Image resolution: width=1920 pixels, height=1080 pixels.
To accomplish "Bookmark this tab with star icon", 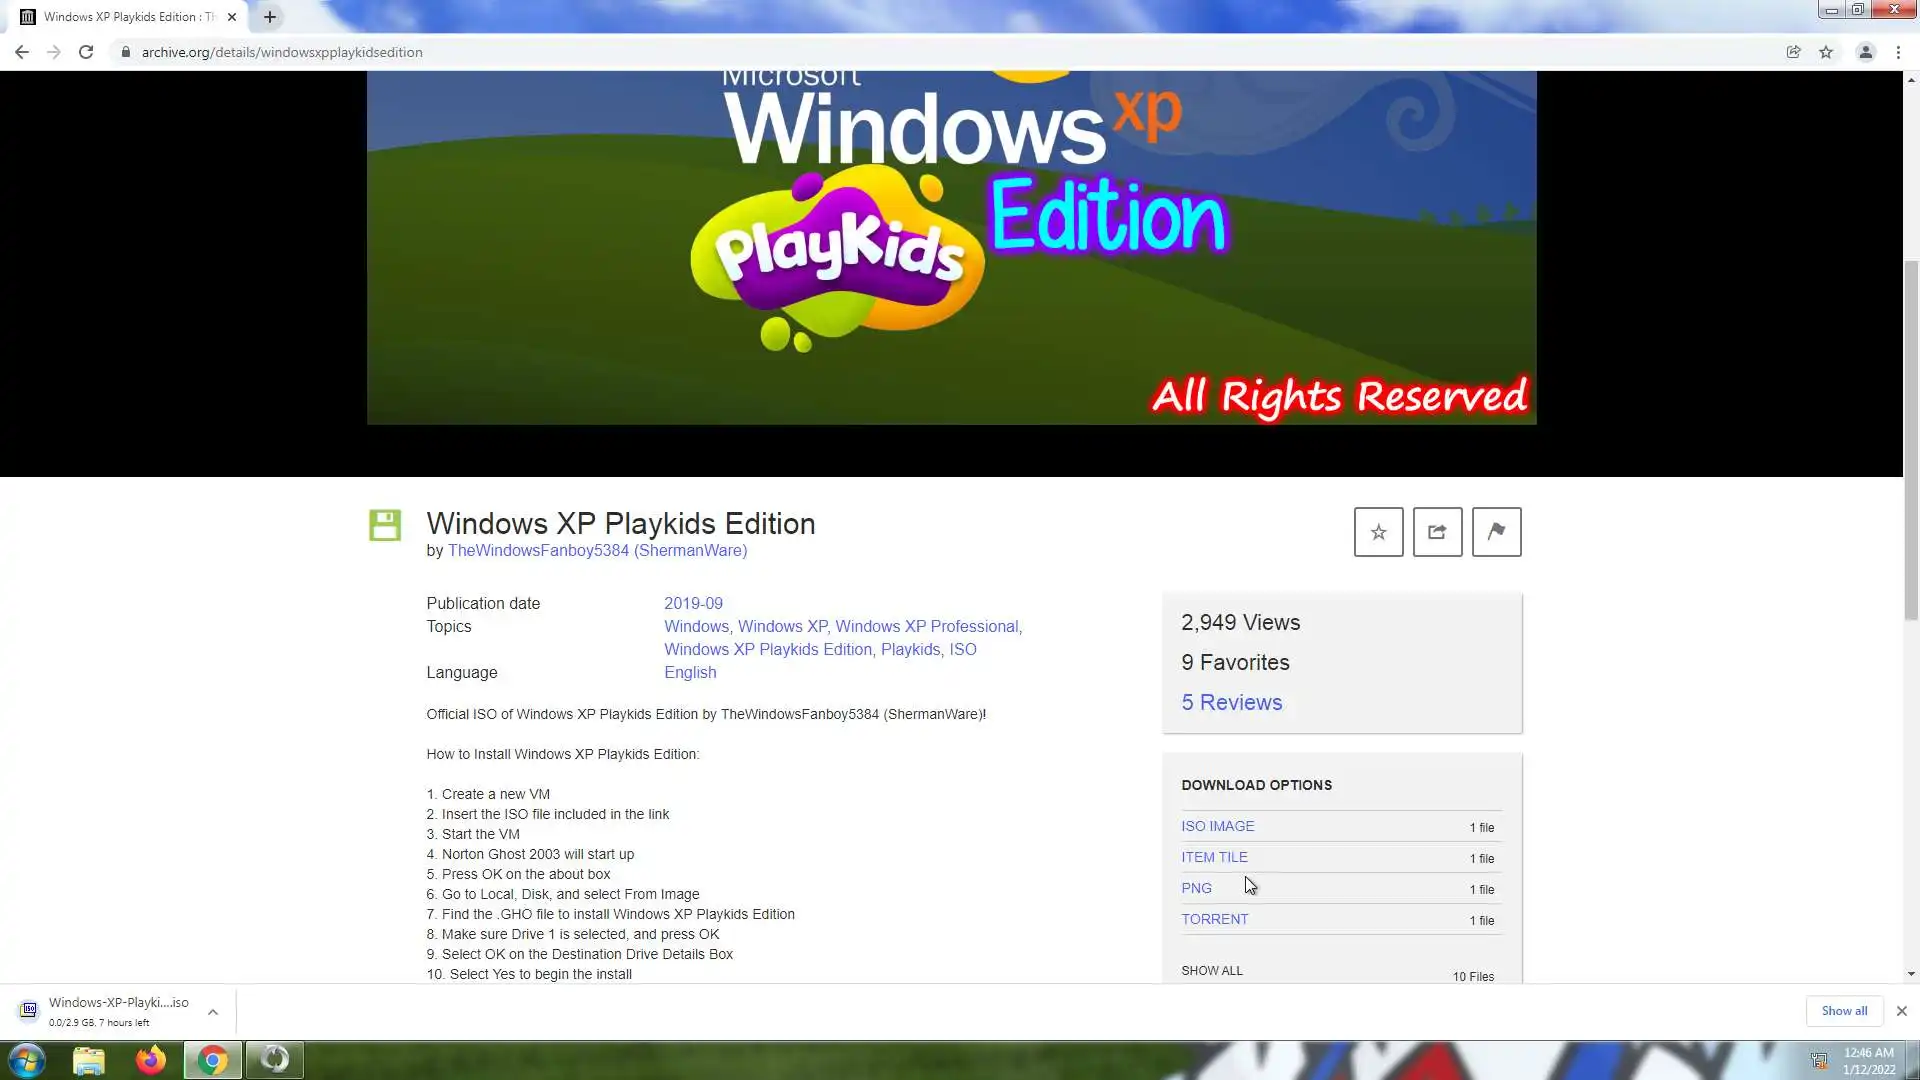I will (x=1826, y=52).
